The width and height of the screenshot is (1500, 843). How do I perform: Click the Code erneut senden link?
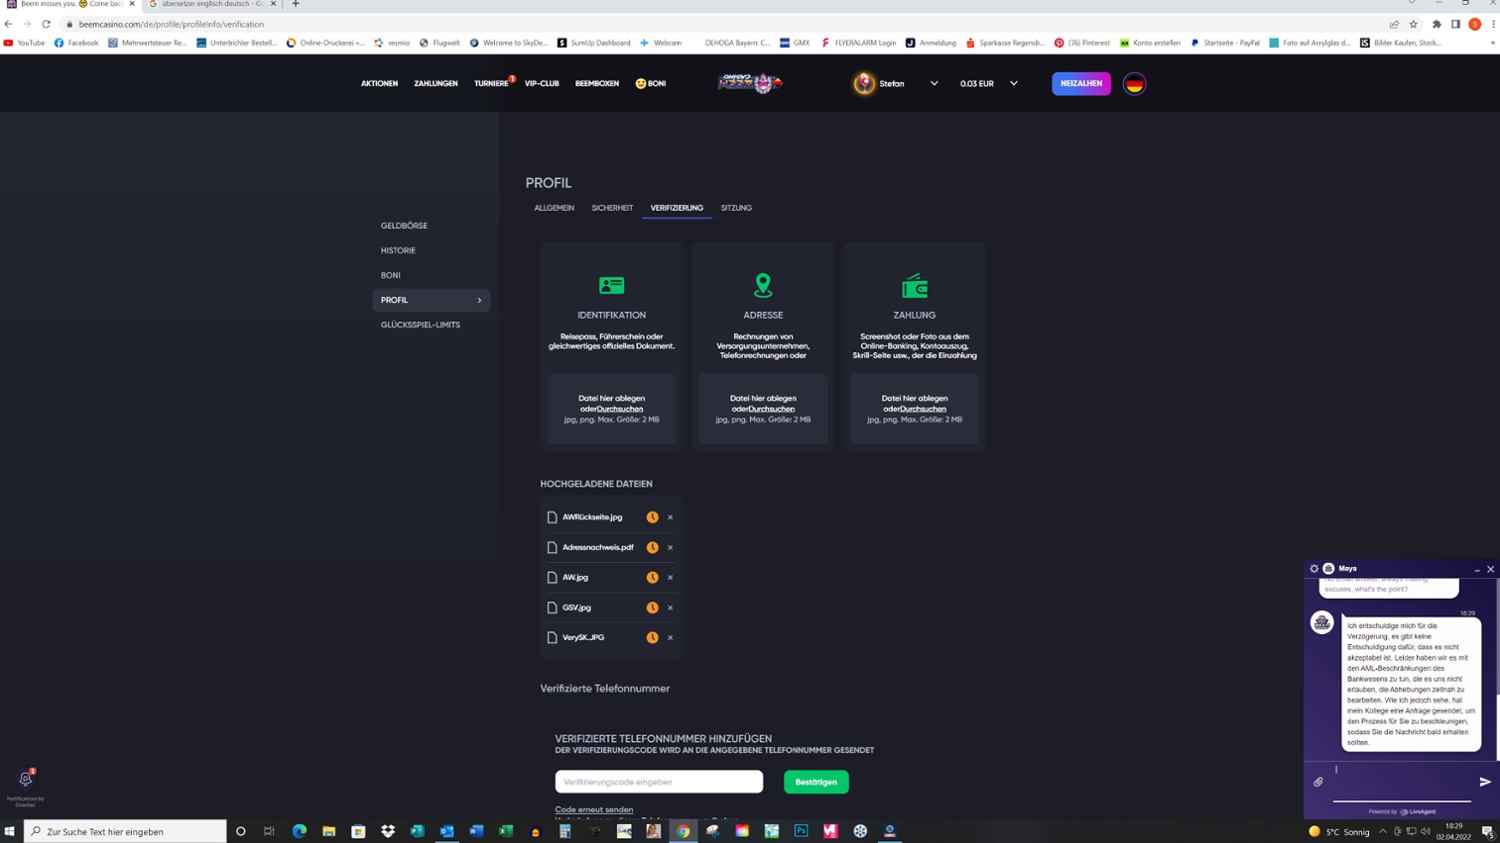(x=594, y=809)
